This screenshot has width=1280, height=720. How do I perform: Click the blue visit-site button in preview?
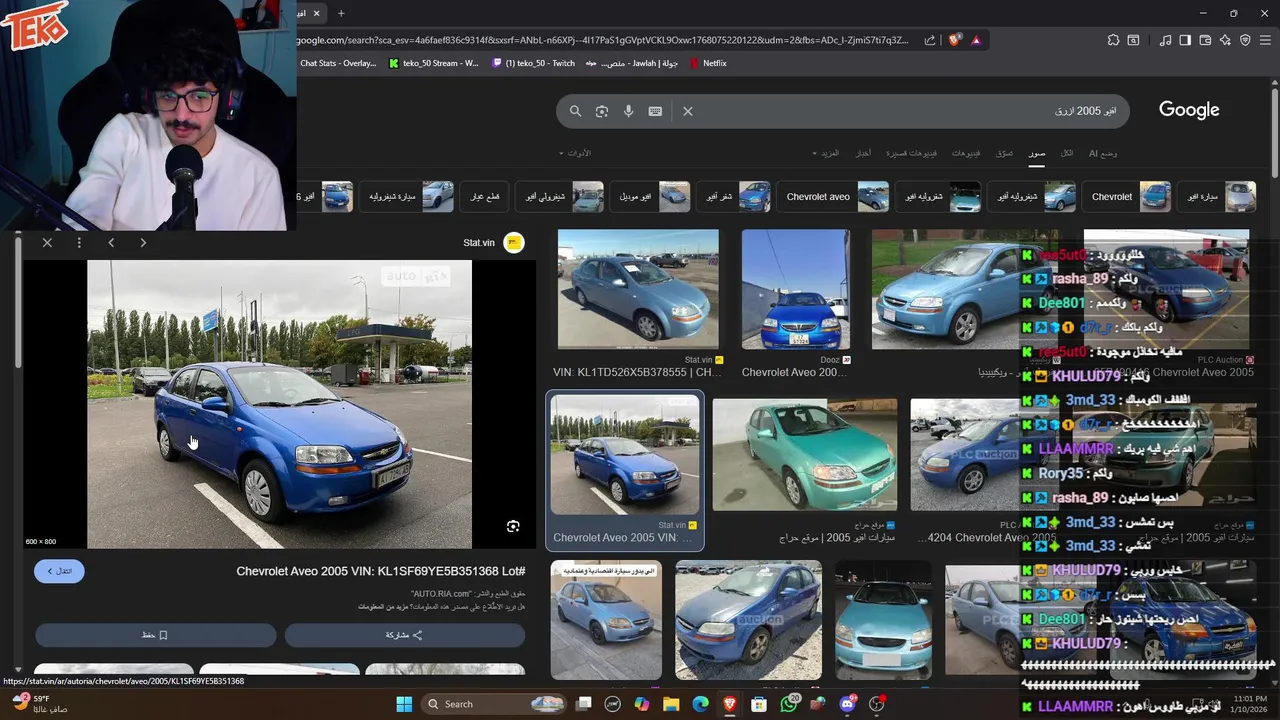59,571
